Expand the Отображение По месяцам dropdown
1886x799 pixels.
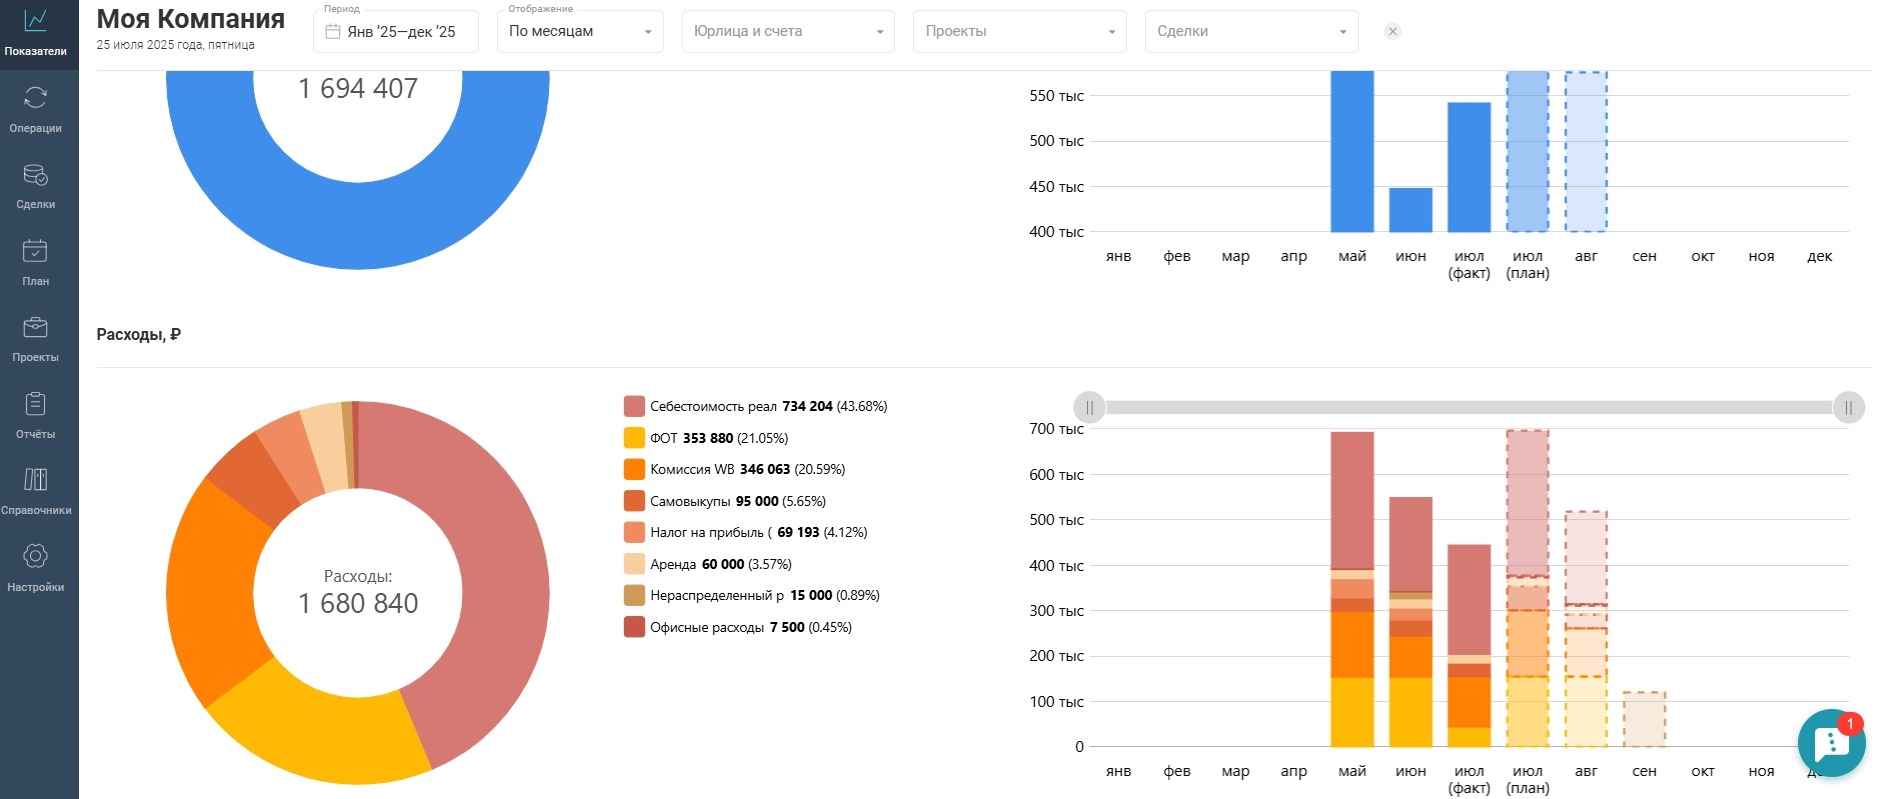point(580,32)
